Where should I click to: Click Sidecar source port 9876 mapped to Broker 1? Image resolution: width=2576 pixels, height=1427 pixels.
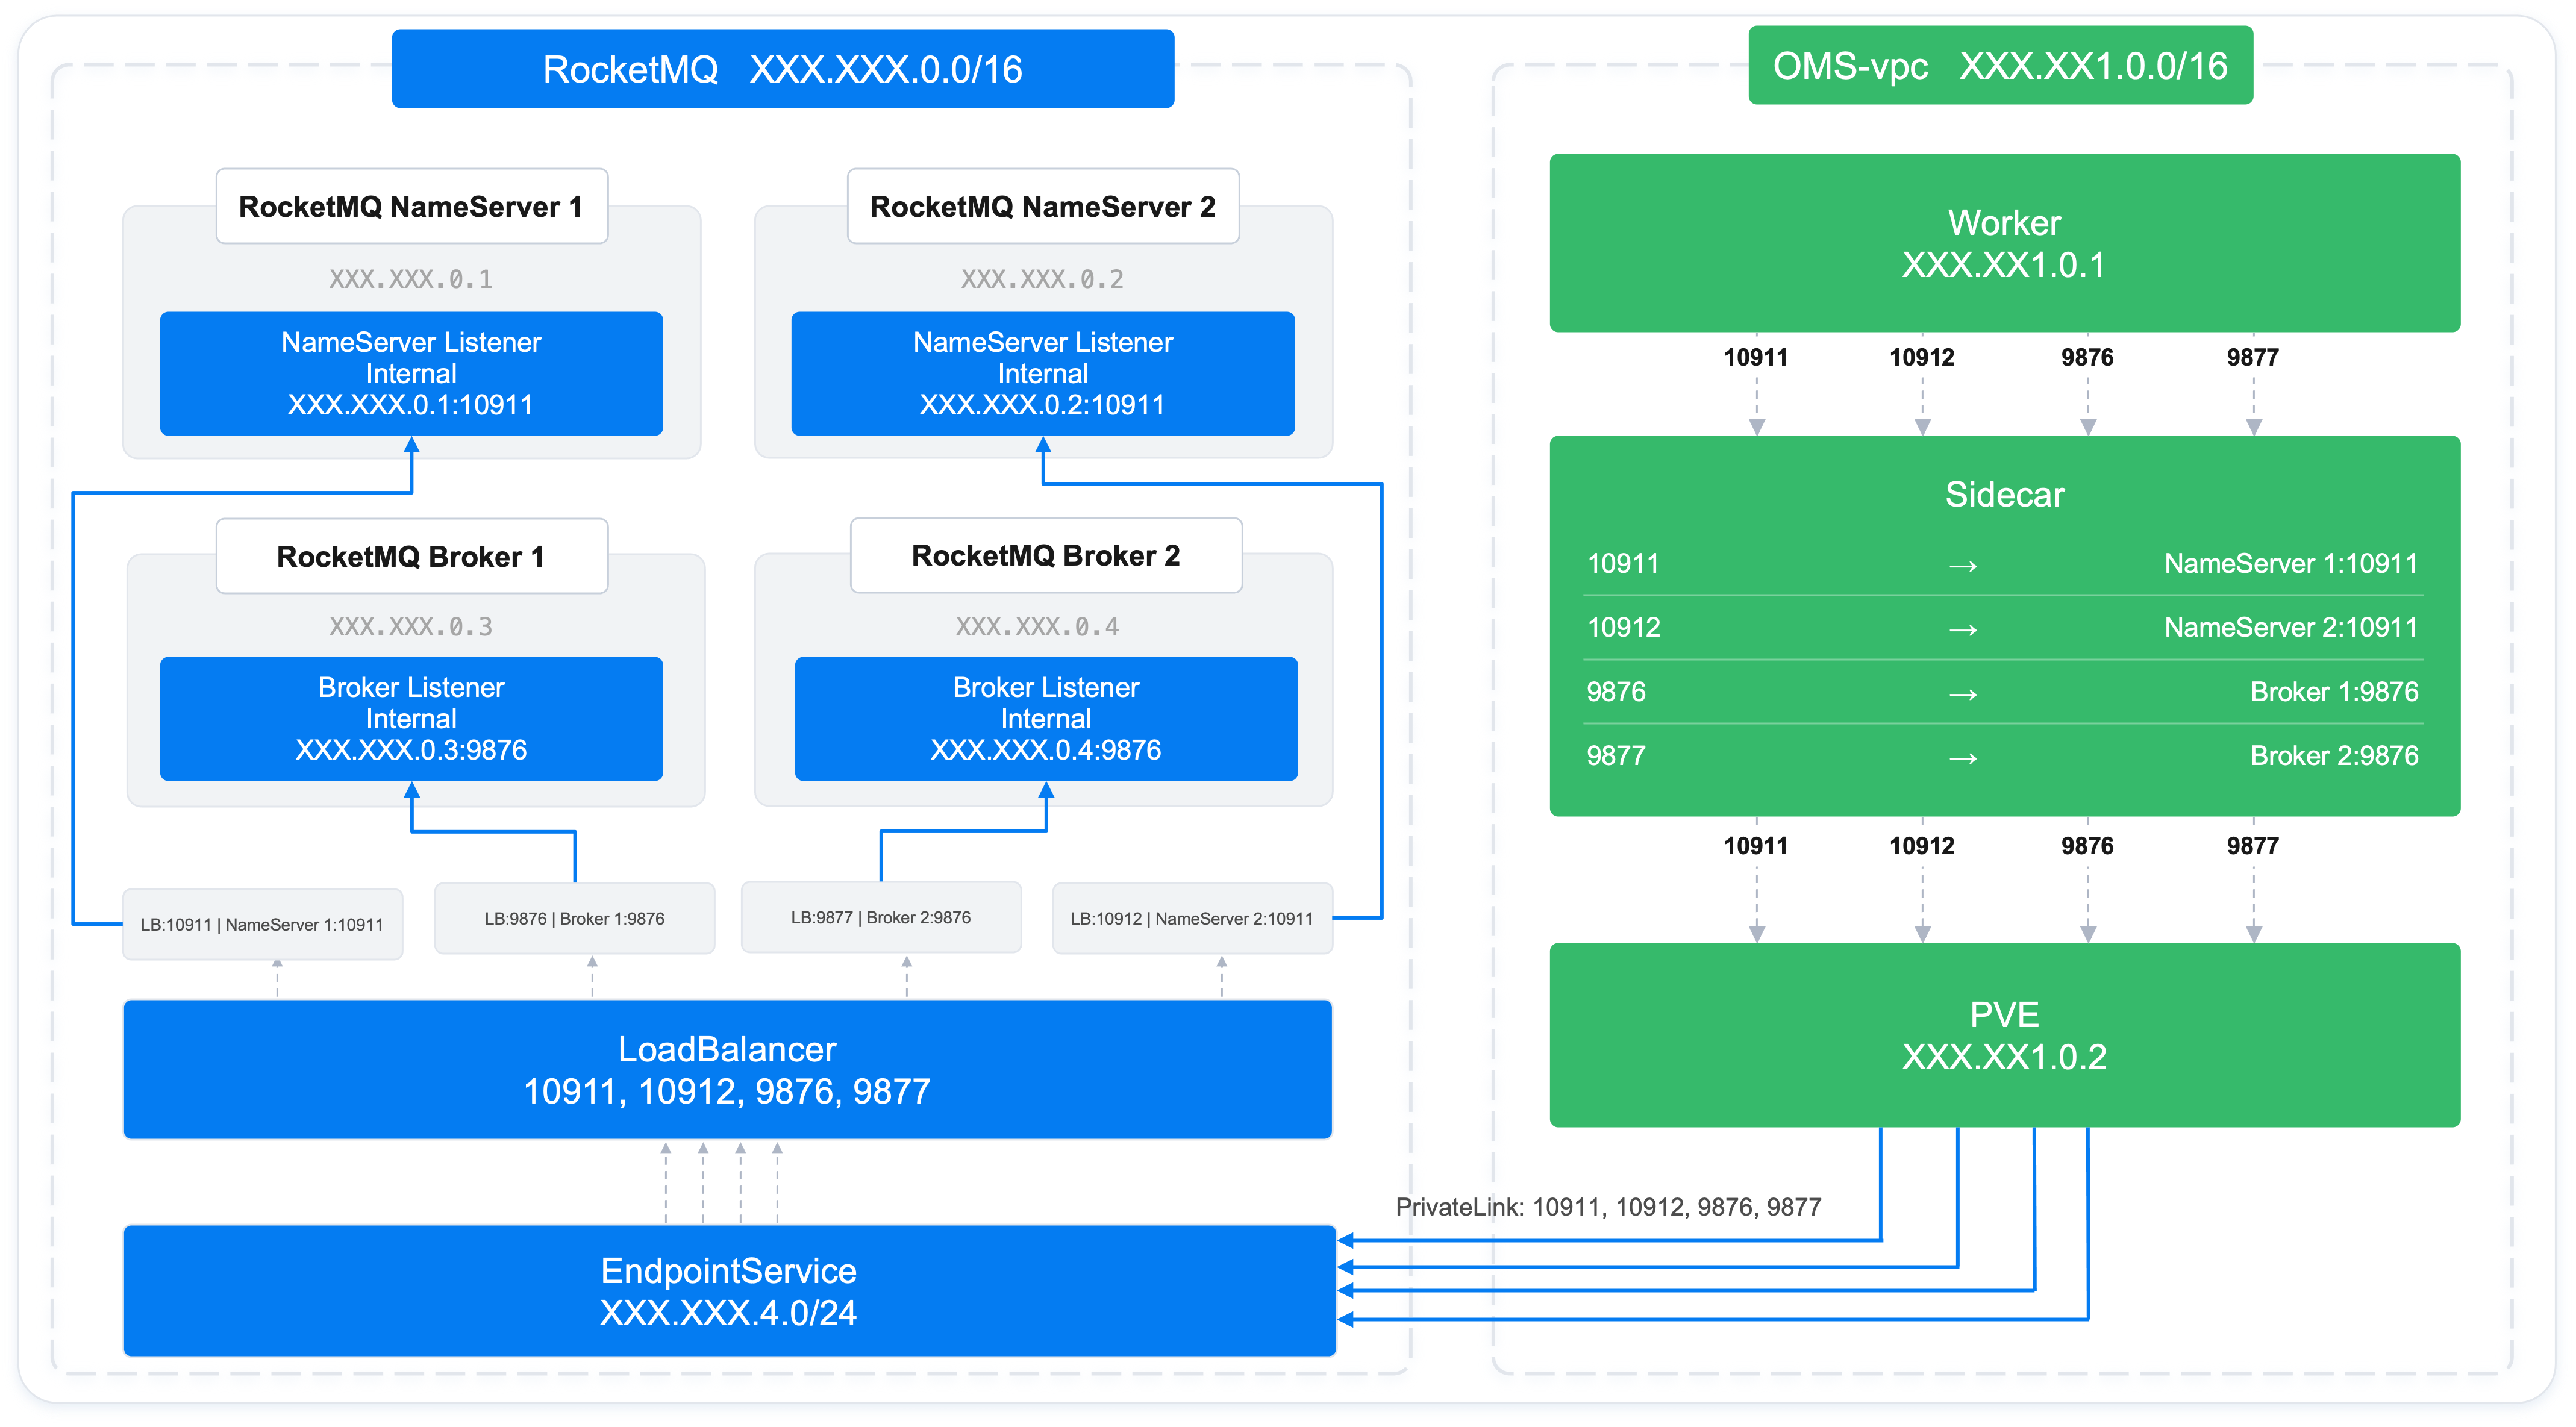tap(1615, 691)
